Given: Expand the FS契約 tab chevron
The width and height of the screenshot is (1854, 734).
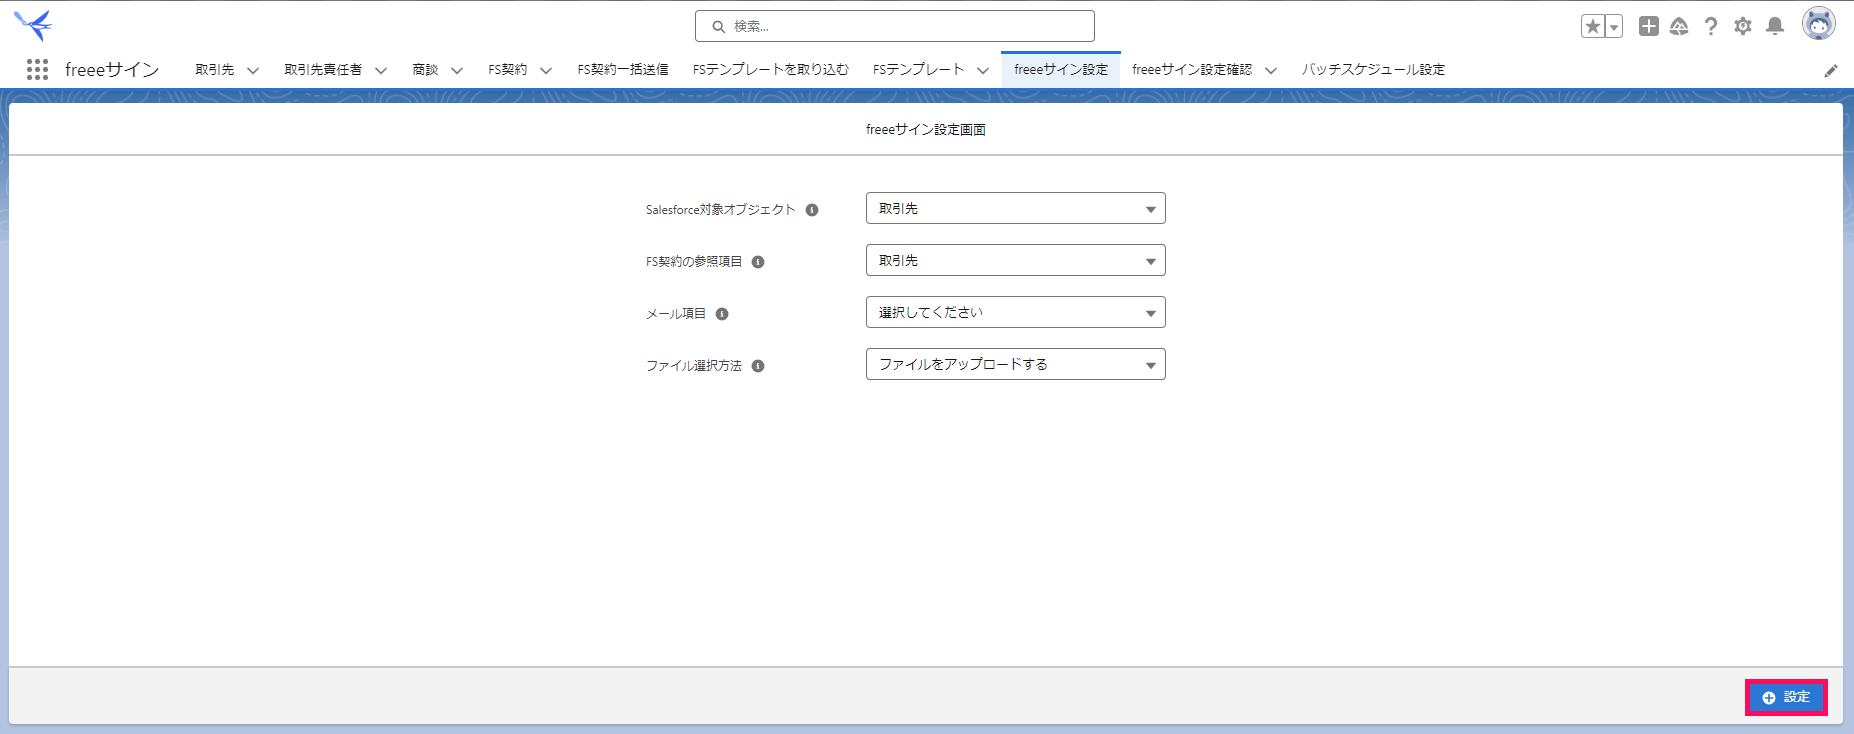Looking at the screenshot, I should 546,70.
